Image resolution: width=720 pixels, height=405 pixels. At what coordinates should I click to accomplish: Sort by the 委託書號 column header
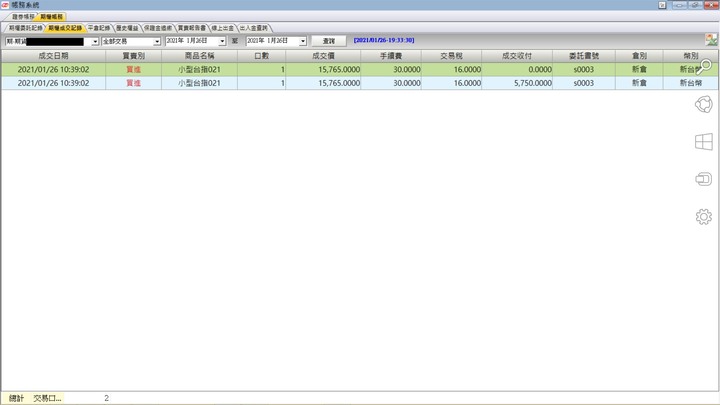[584, 56]
